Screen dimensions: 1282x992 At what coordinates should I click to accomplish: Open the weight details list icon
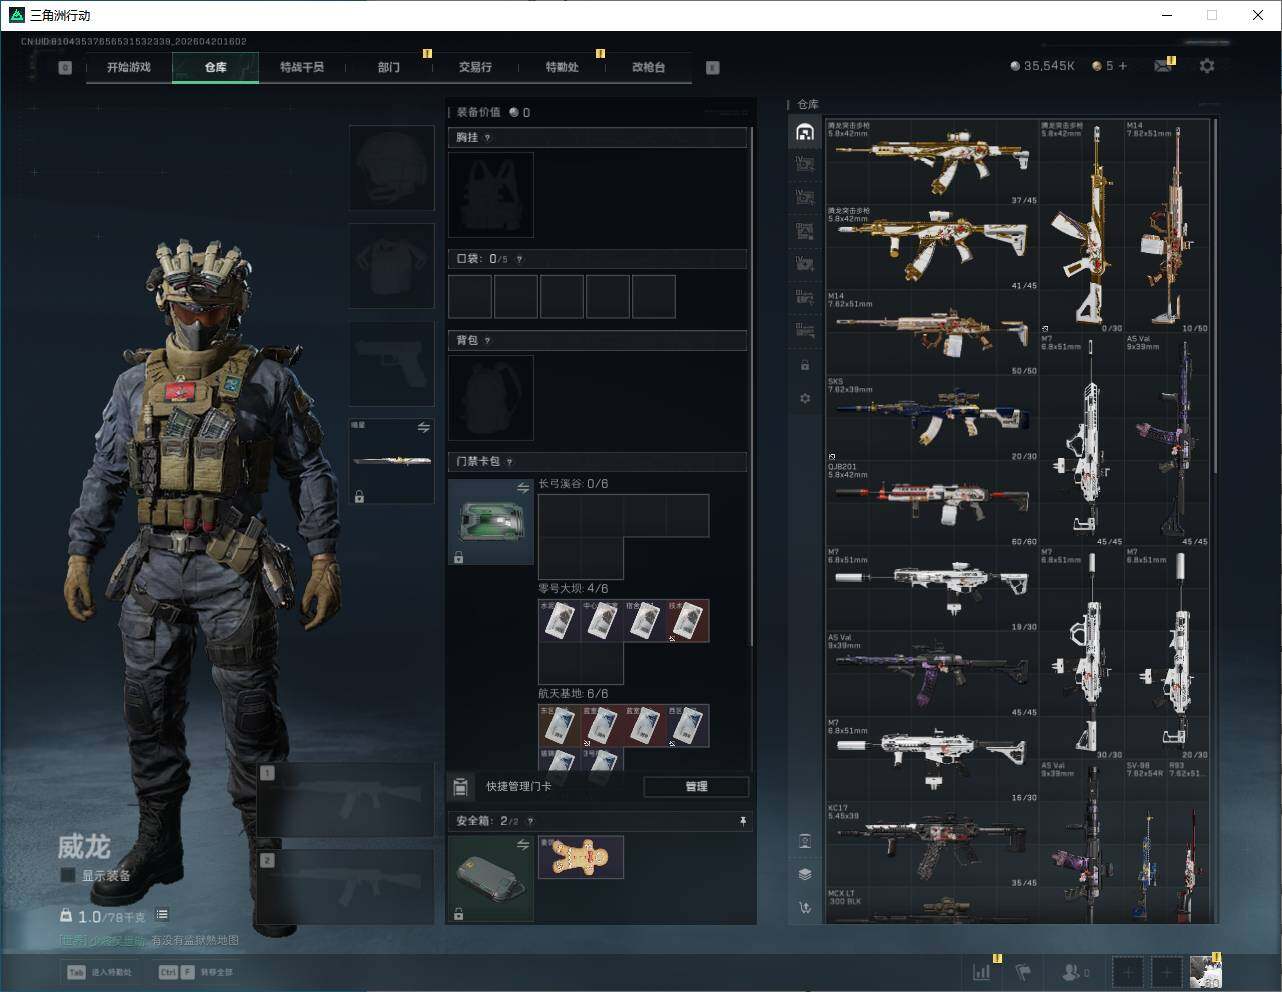[x=162, y=915]
